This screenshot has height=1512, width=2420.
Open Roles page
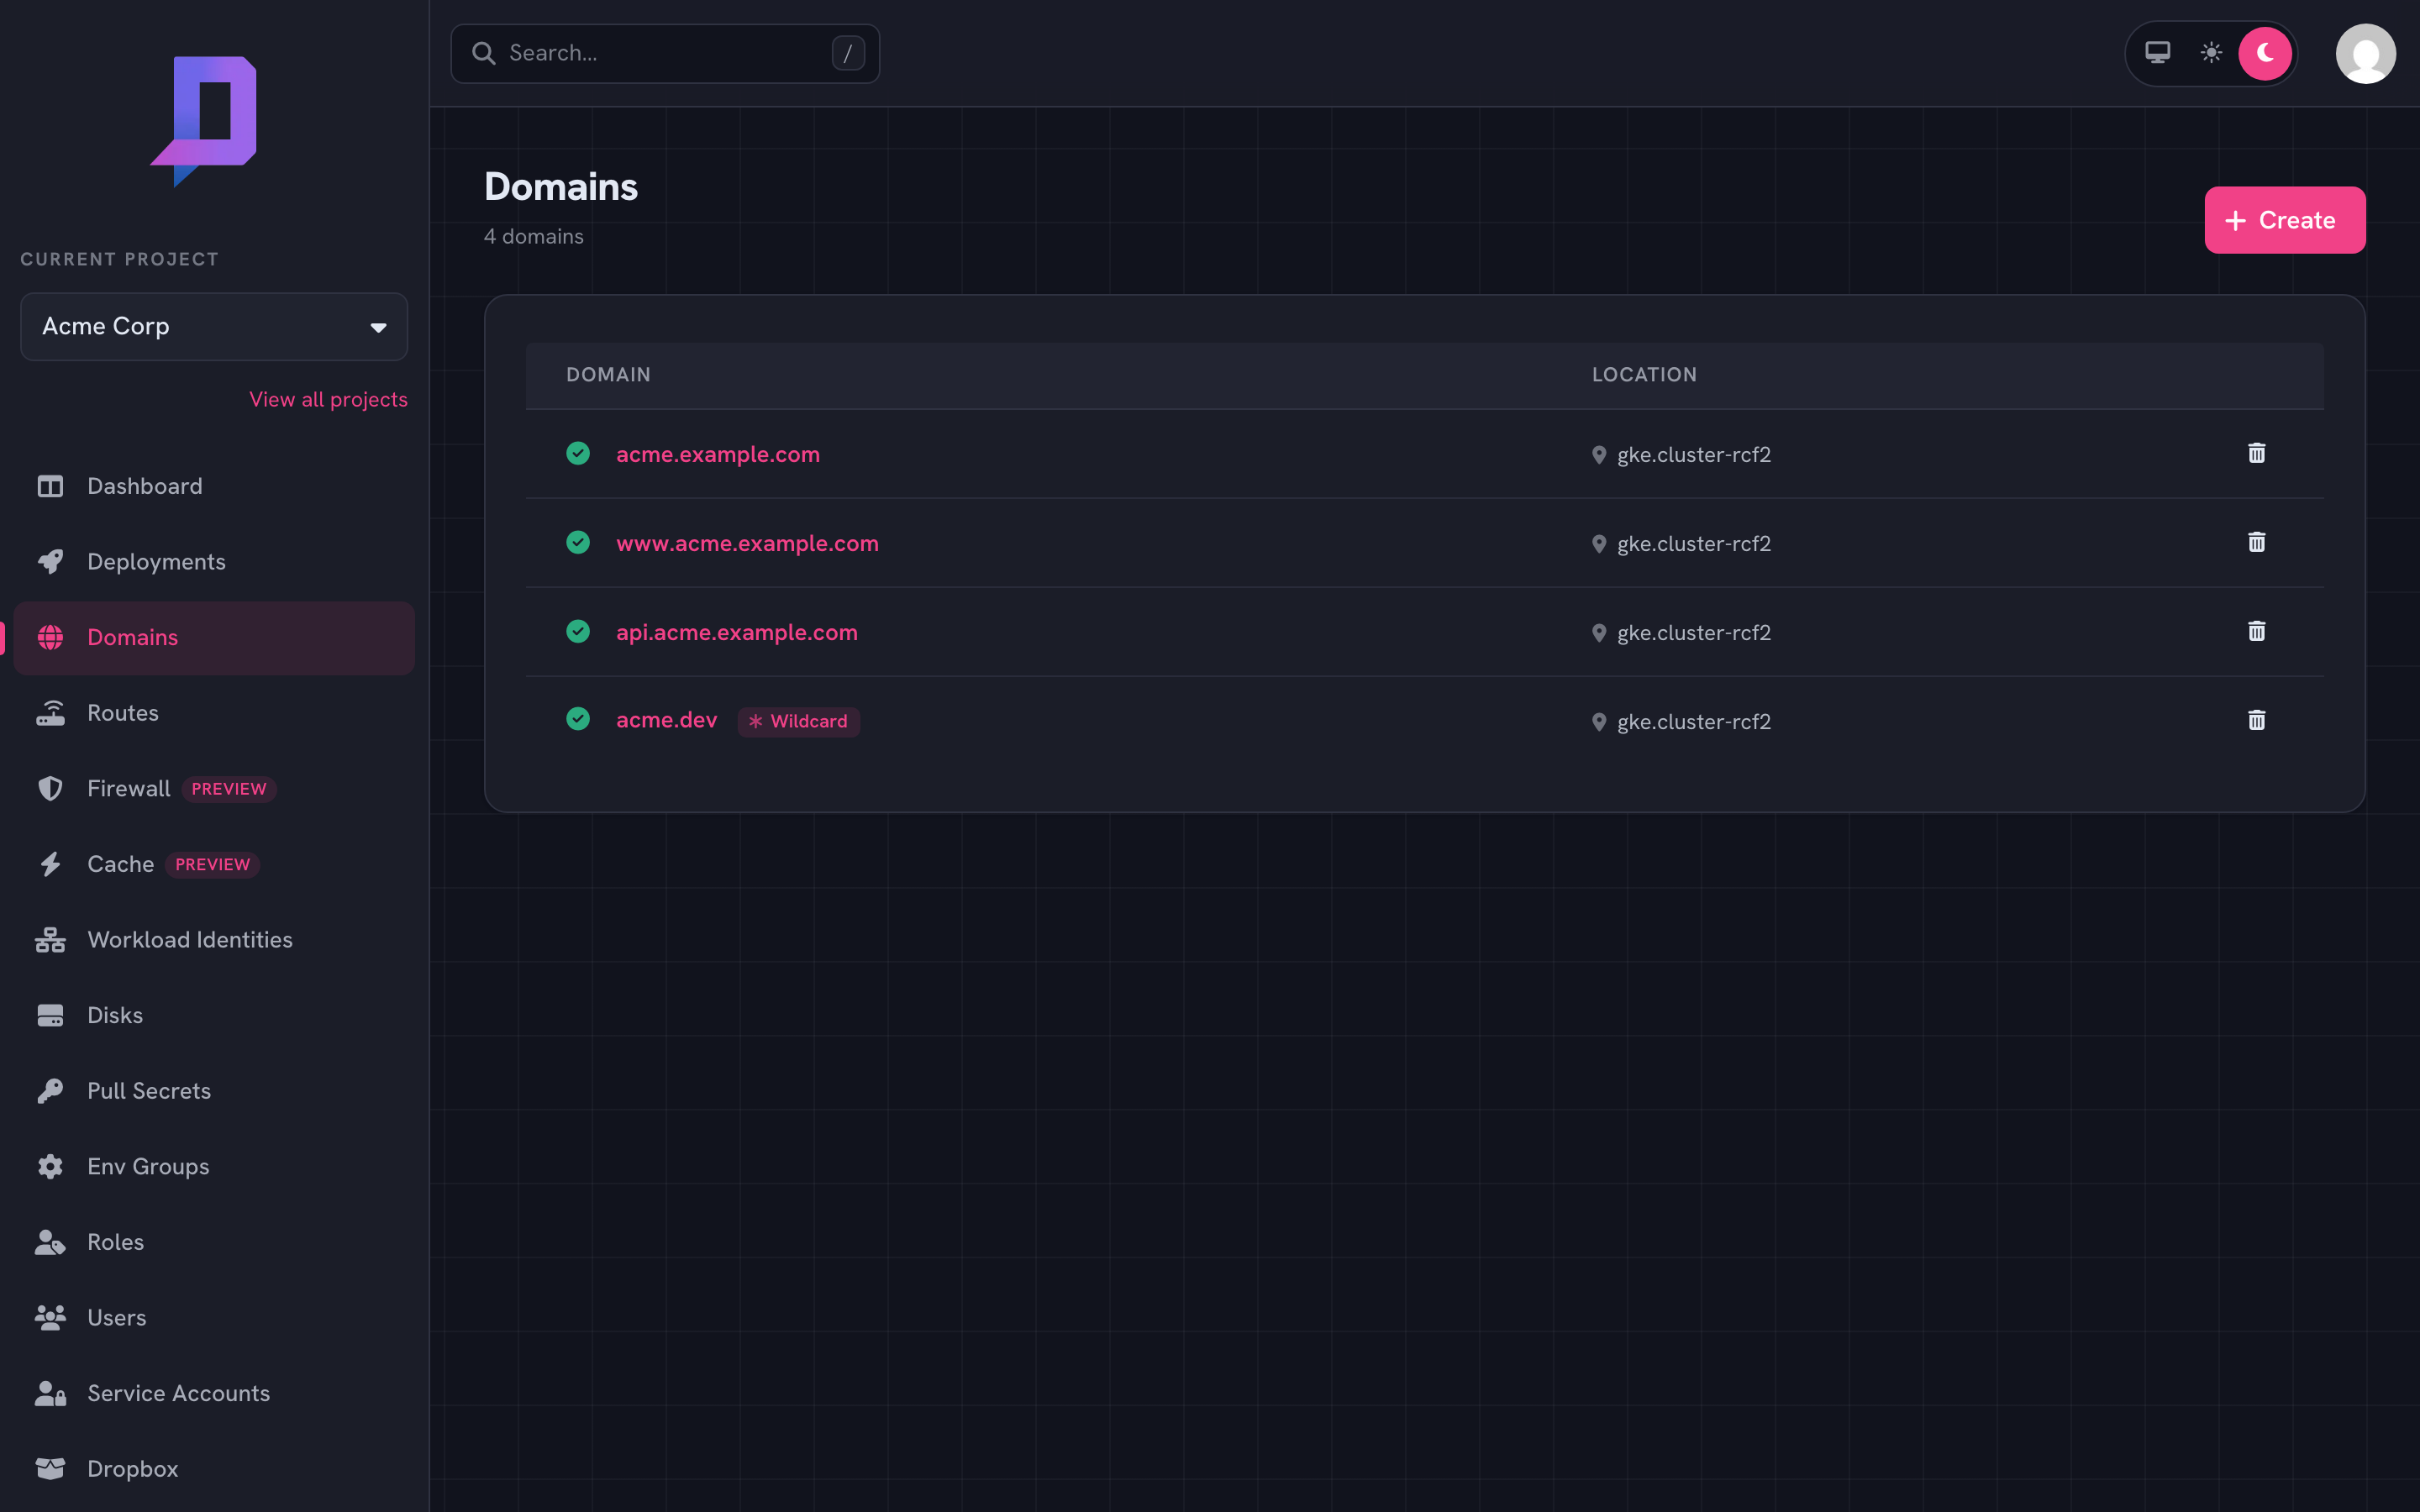214,1242
